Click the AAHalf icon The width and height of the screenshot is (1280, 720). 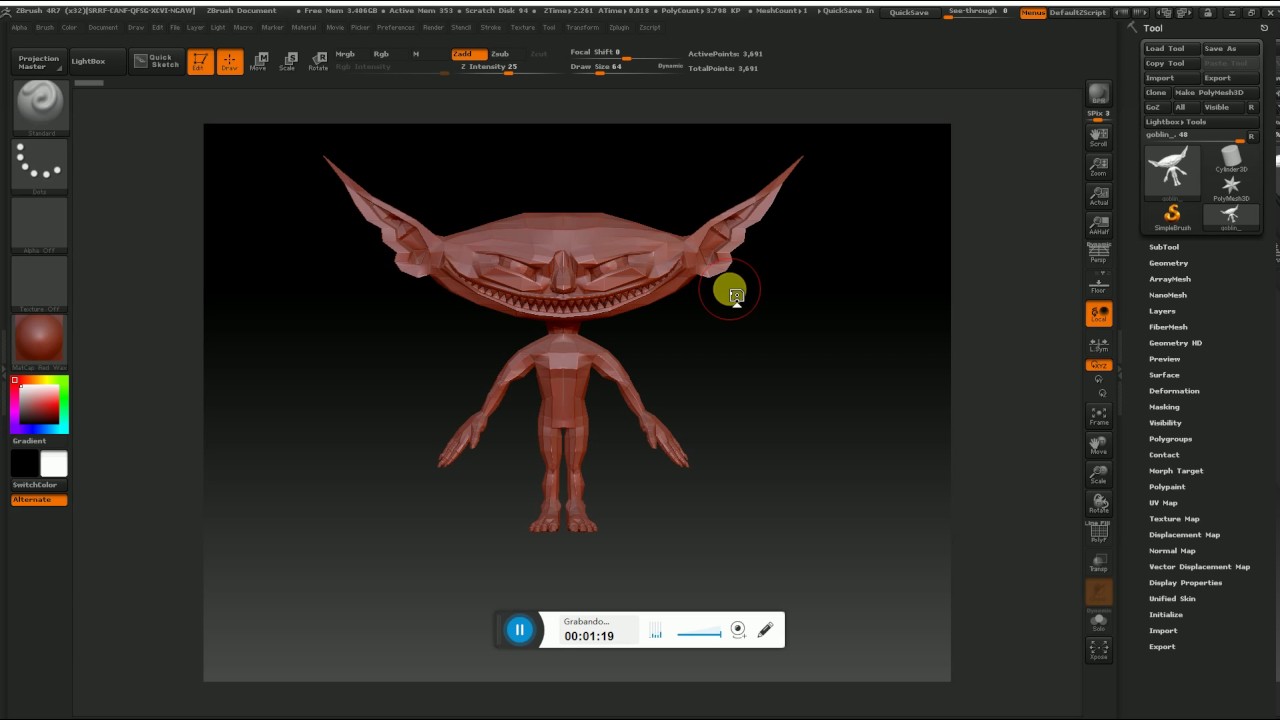coord(1099,225)
